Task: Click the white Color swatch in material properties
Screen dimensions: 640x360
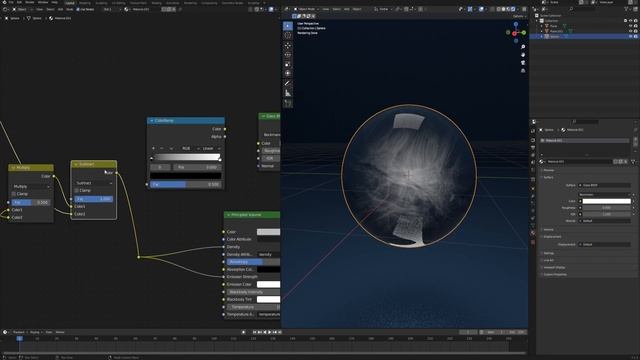Action: click(x=607, y=201)
